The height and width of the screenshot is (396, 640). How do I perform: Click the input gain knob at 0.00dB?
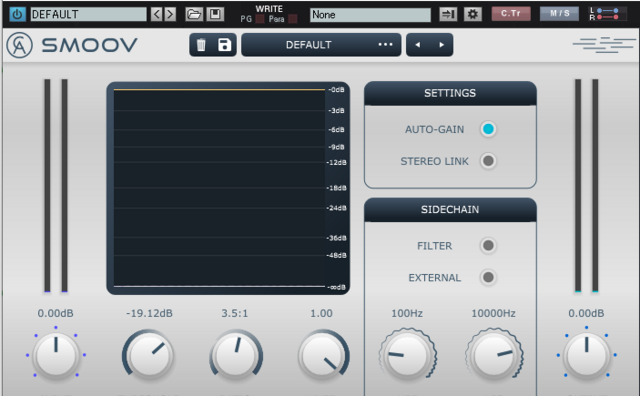tap(56, 355)
